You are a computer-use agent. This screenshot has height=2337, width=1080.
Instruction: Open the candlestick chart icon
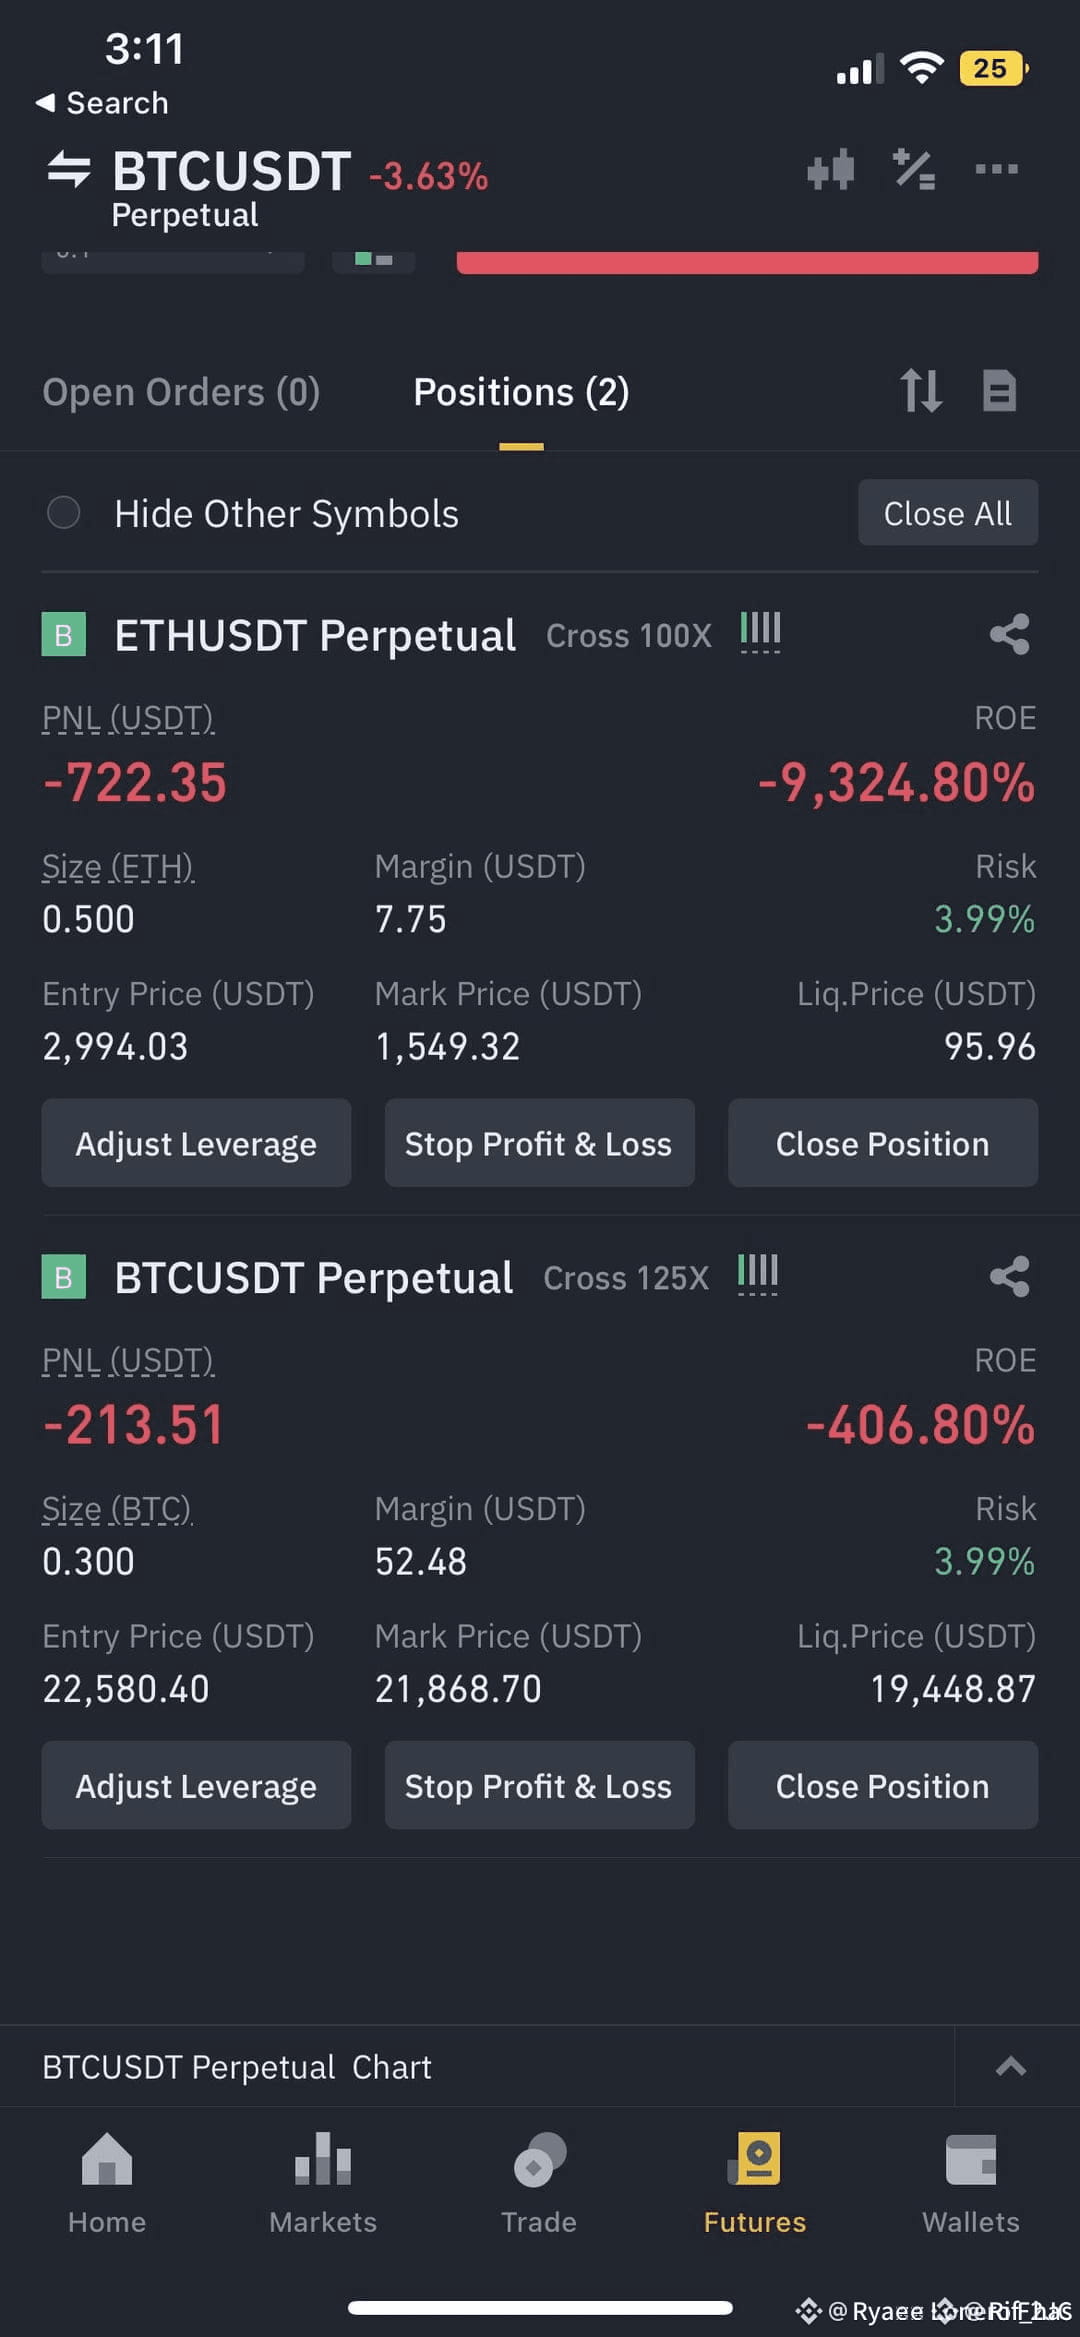pyautogui.click(x=830, y=170)
